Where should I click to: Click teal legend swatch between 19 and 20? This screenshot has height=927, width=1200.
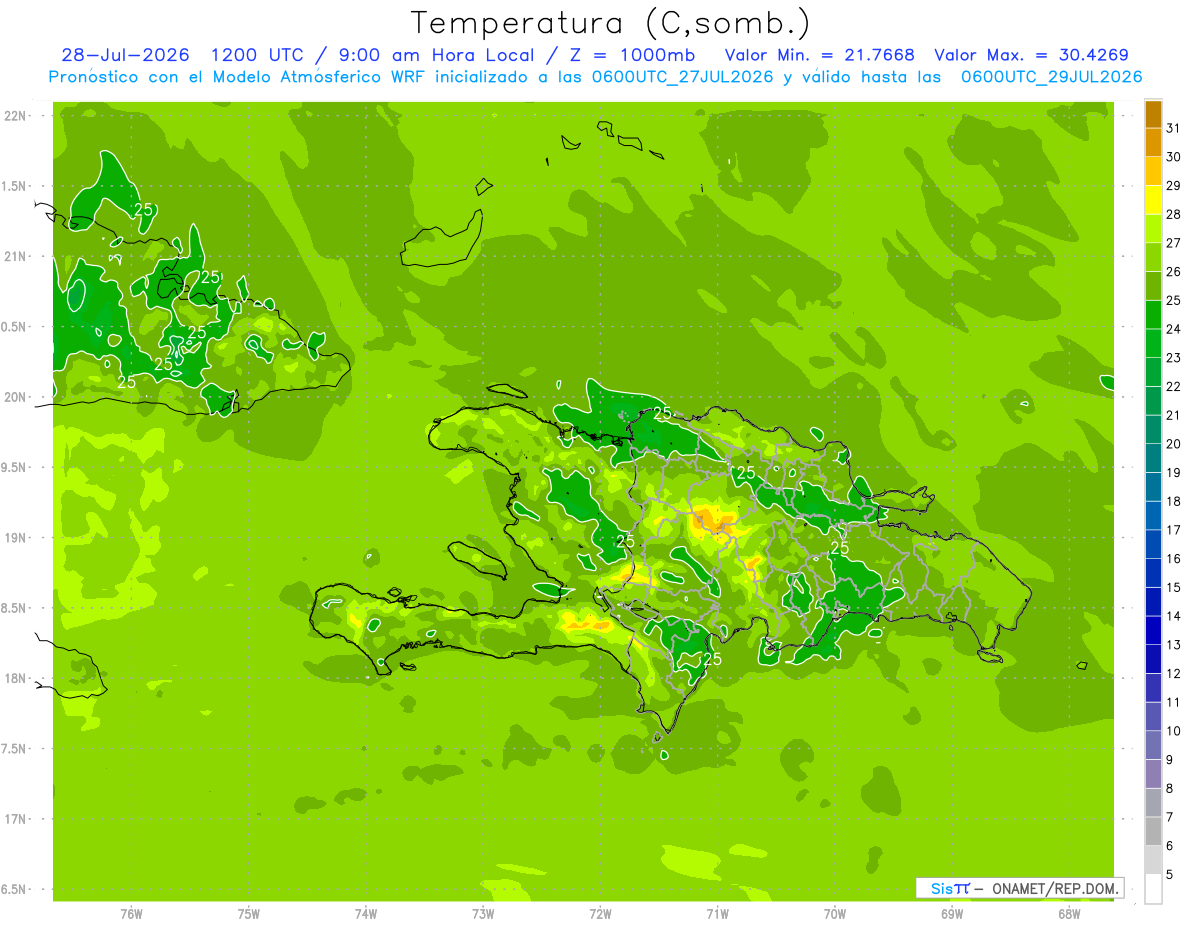(x=1153, y=458)
